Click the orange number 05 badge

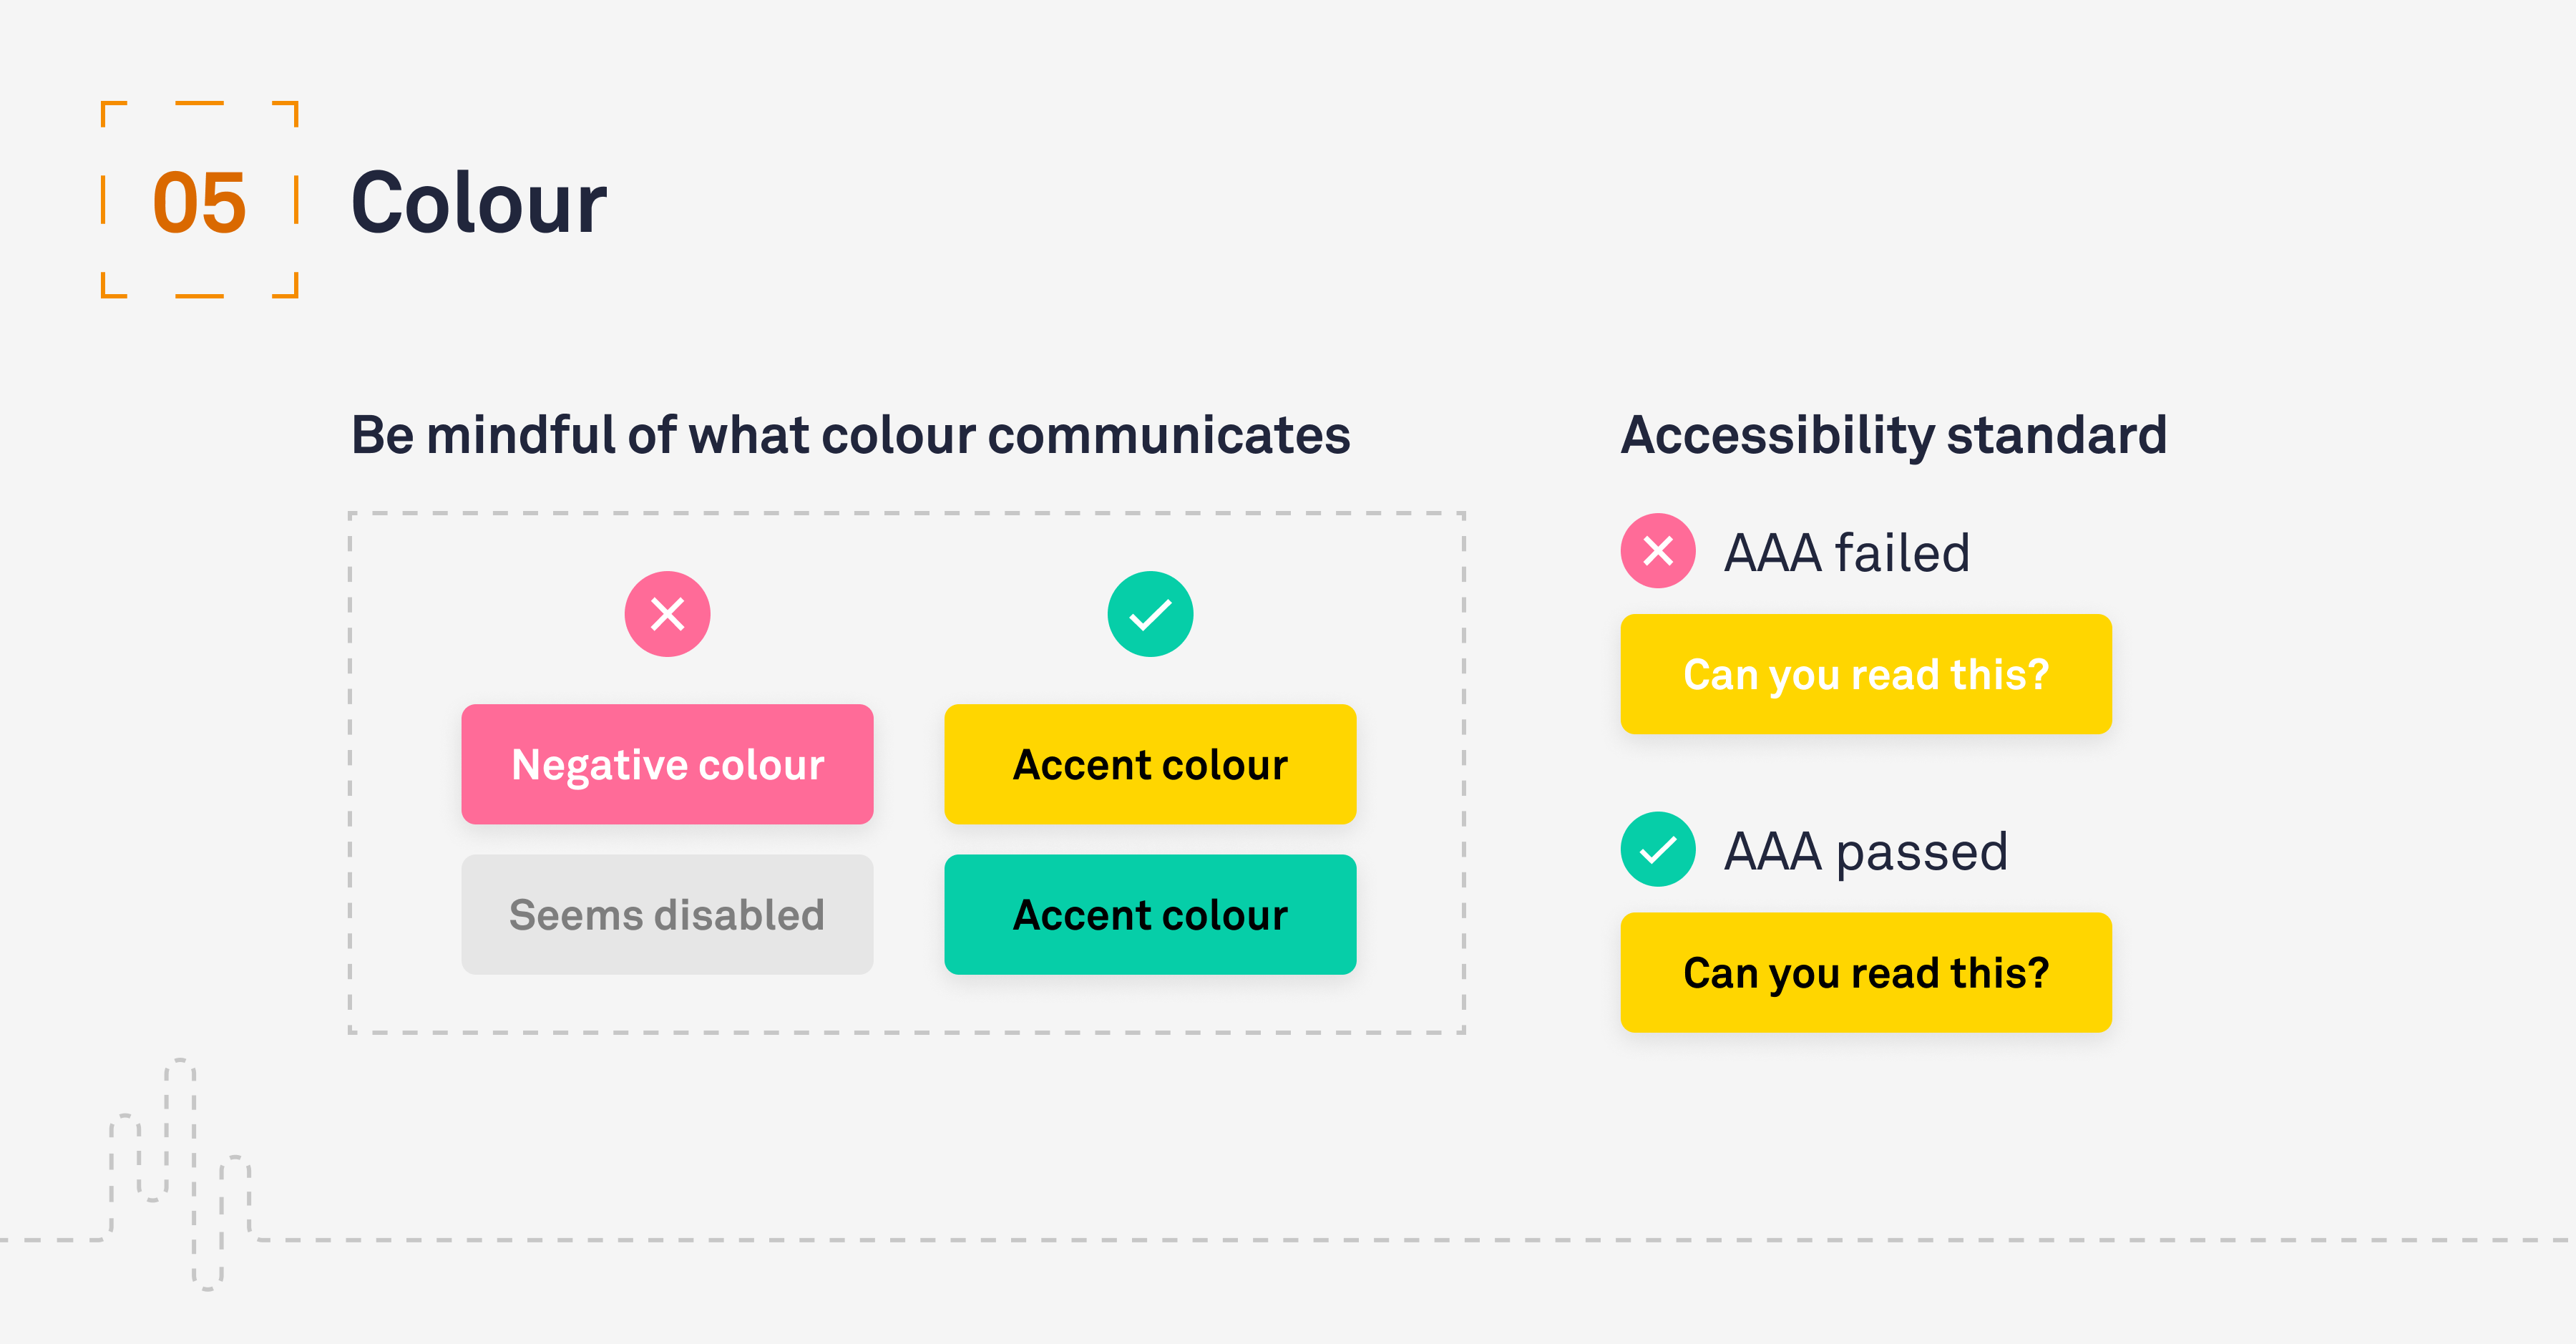pos(199,202)
